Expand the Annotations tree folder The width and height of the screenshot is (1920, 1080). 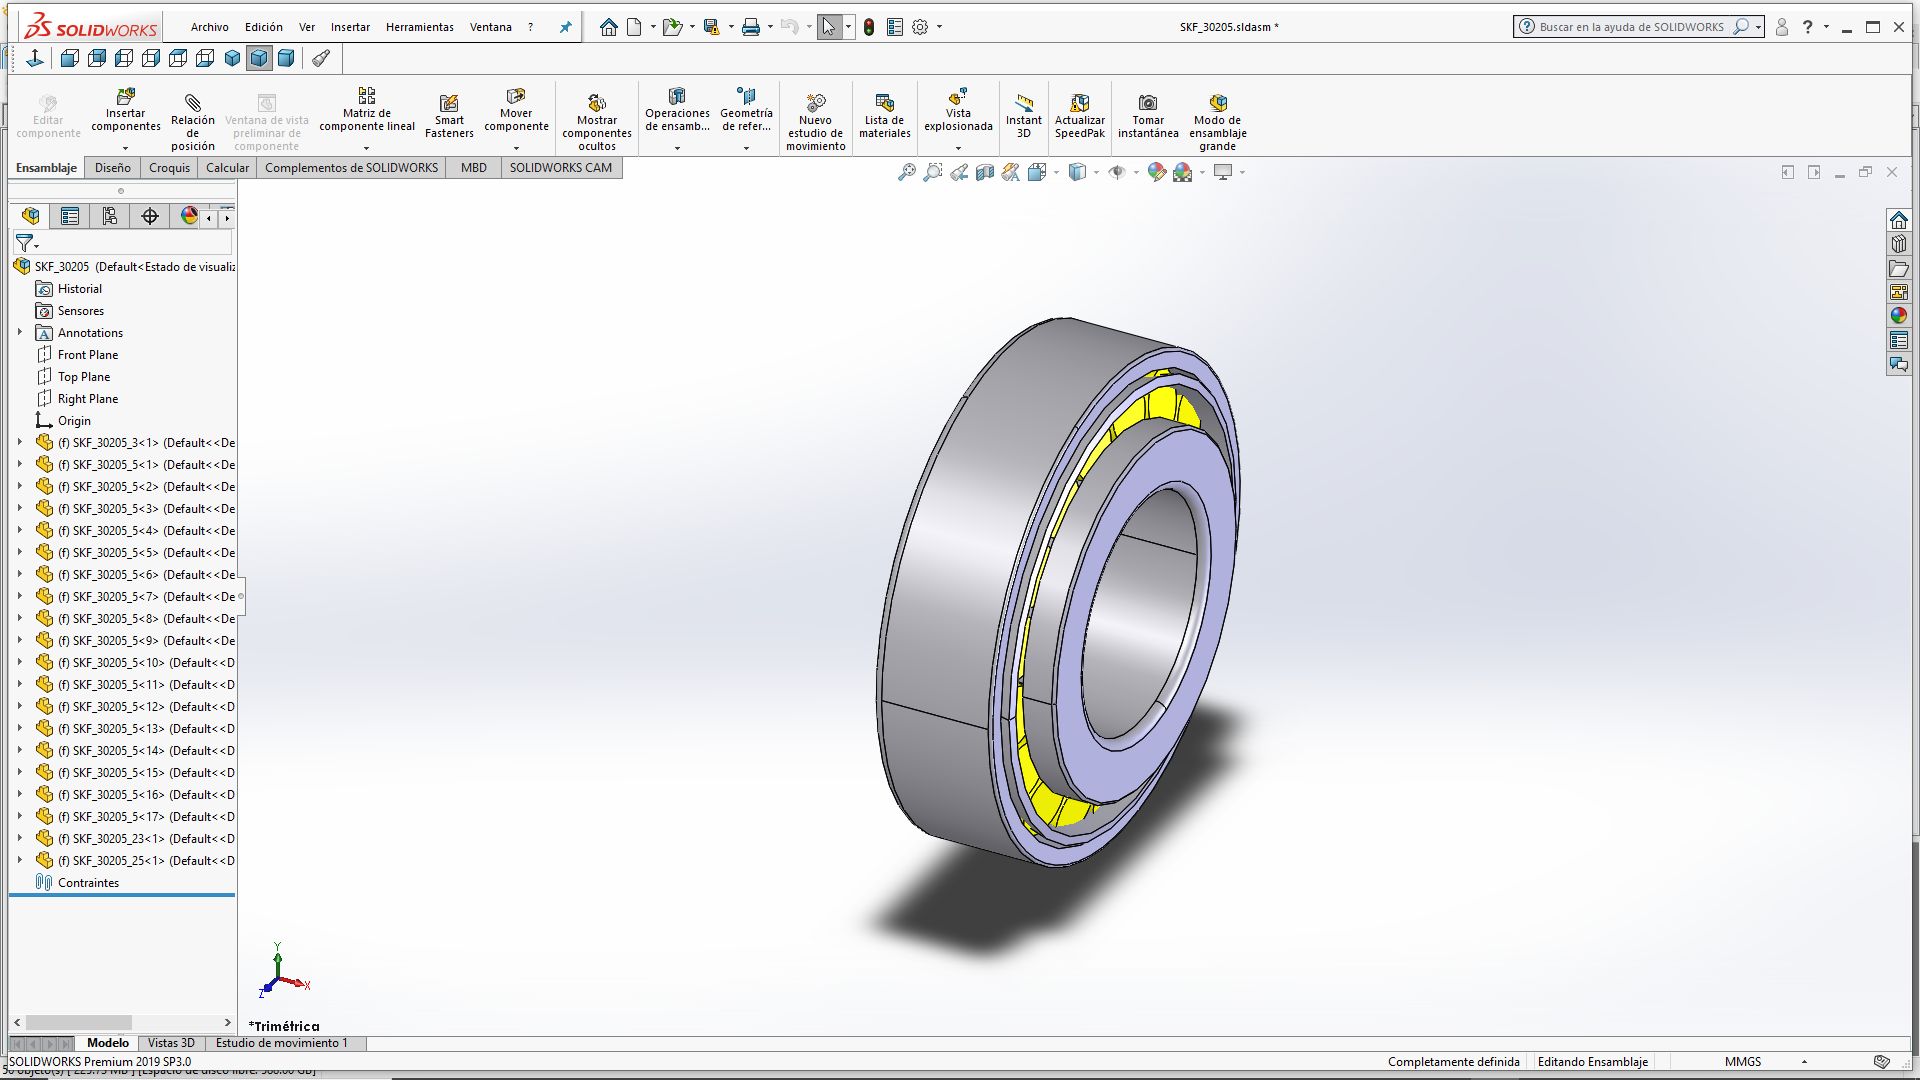pos(19,332)
